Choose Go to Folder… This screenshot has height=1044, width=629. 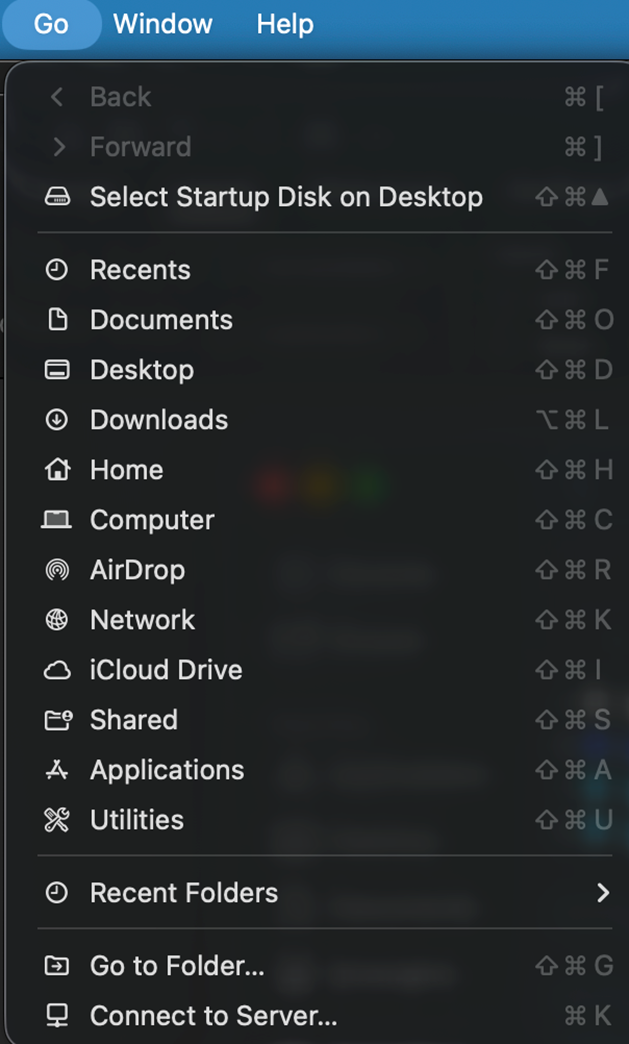coord(177,966)
